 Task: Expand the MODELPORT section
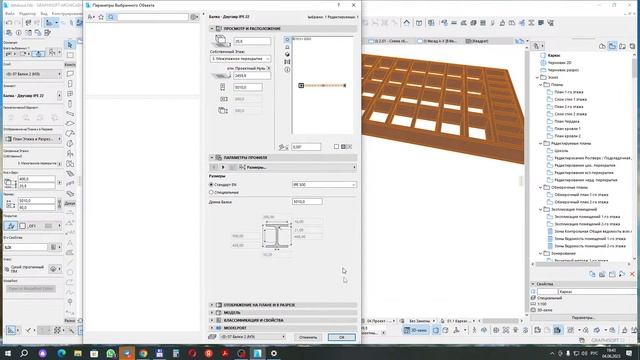tap(212, 328)
